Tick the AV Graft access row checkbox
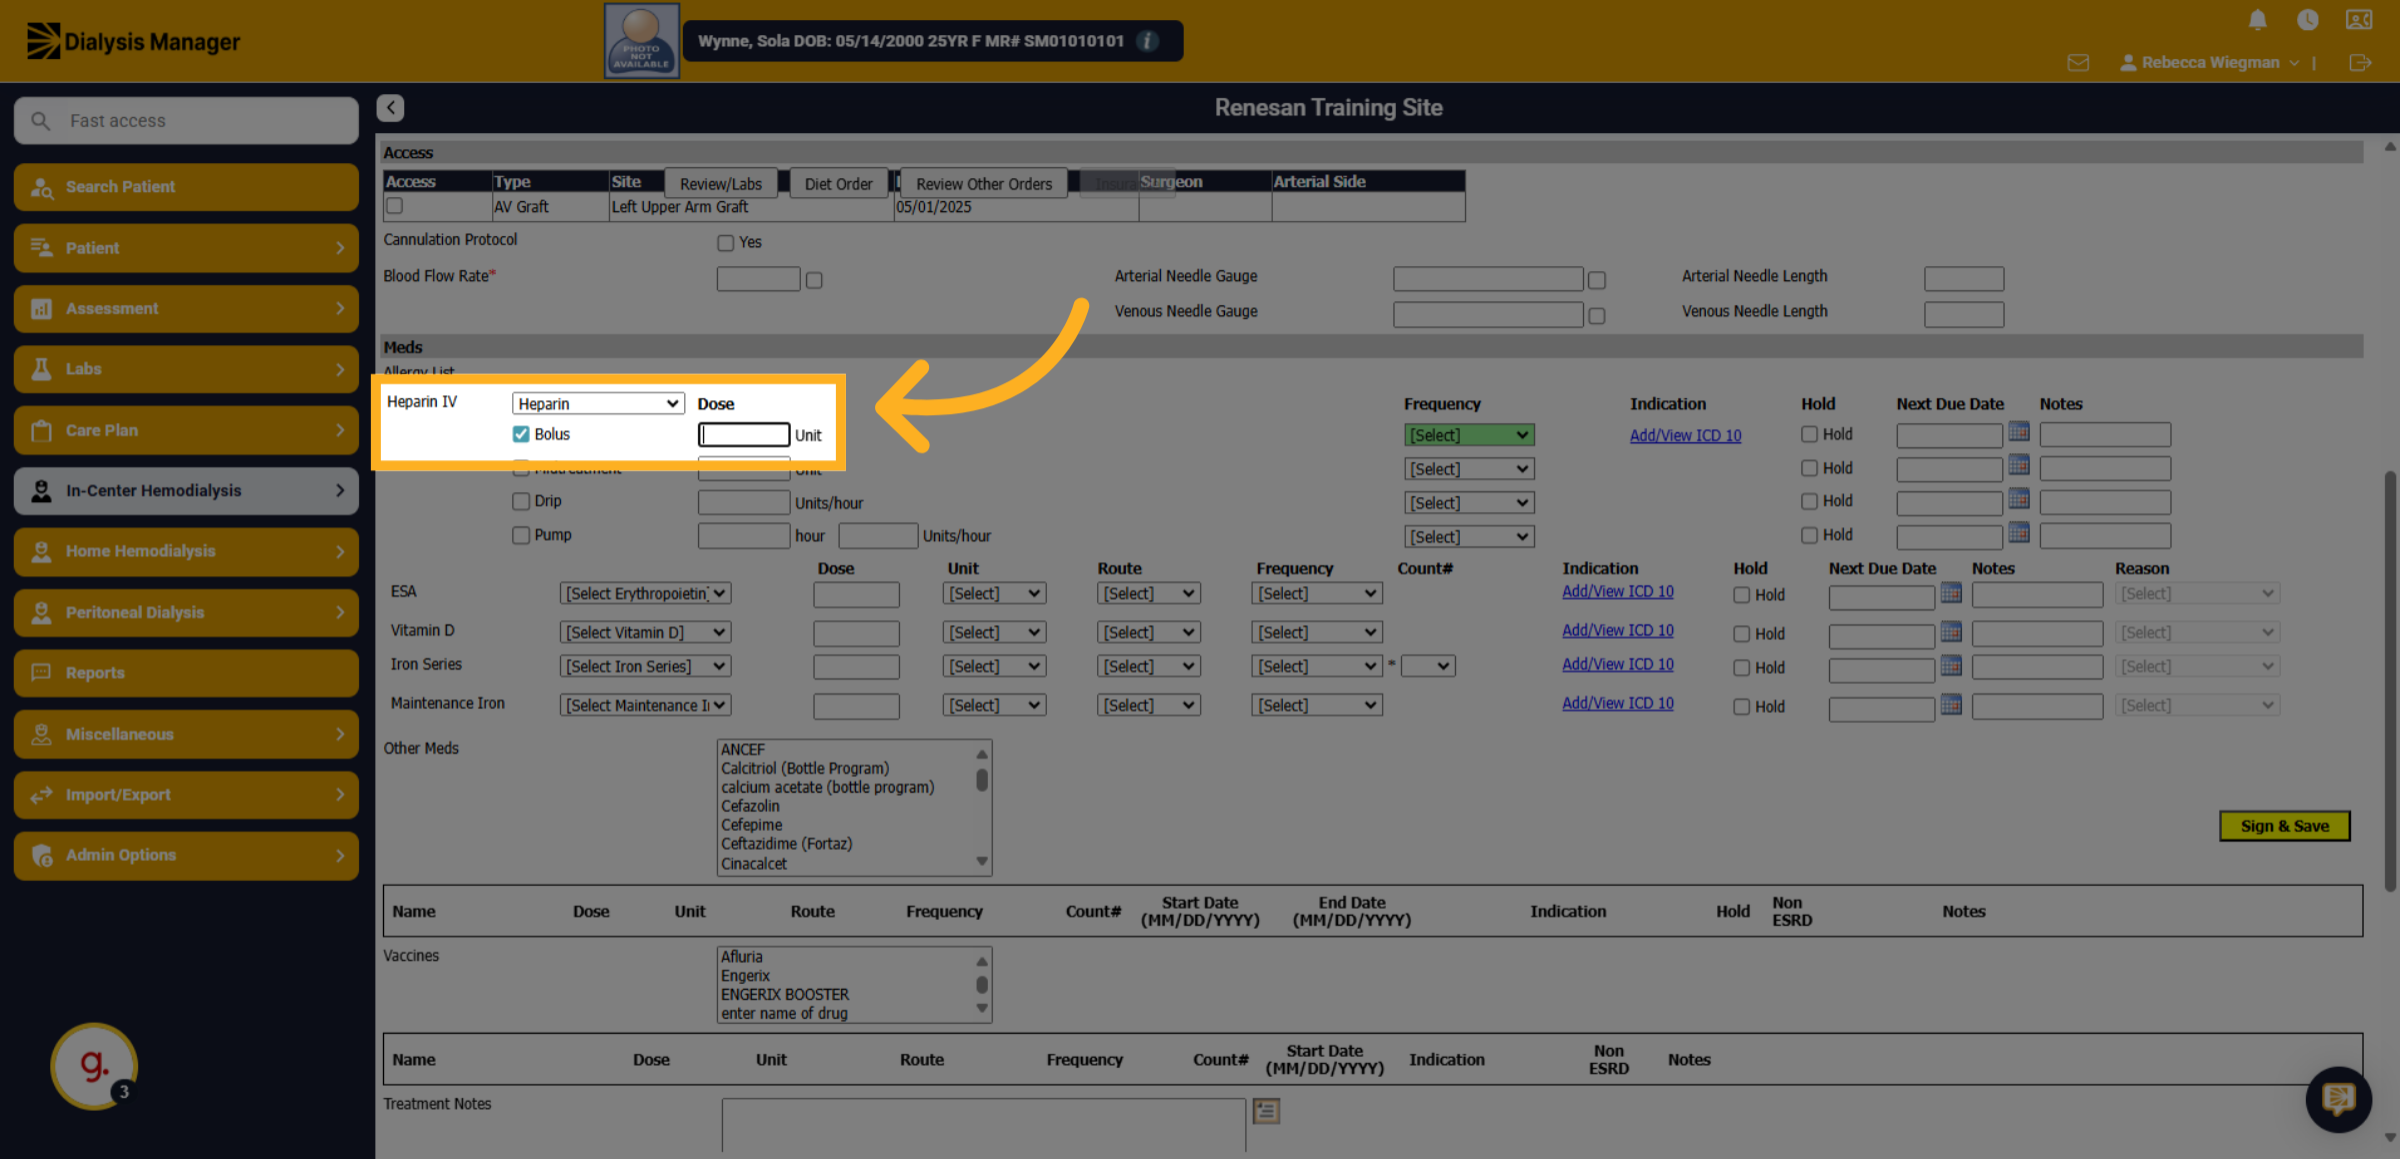The image size is (2400, 1159). point(395,206)
